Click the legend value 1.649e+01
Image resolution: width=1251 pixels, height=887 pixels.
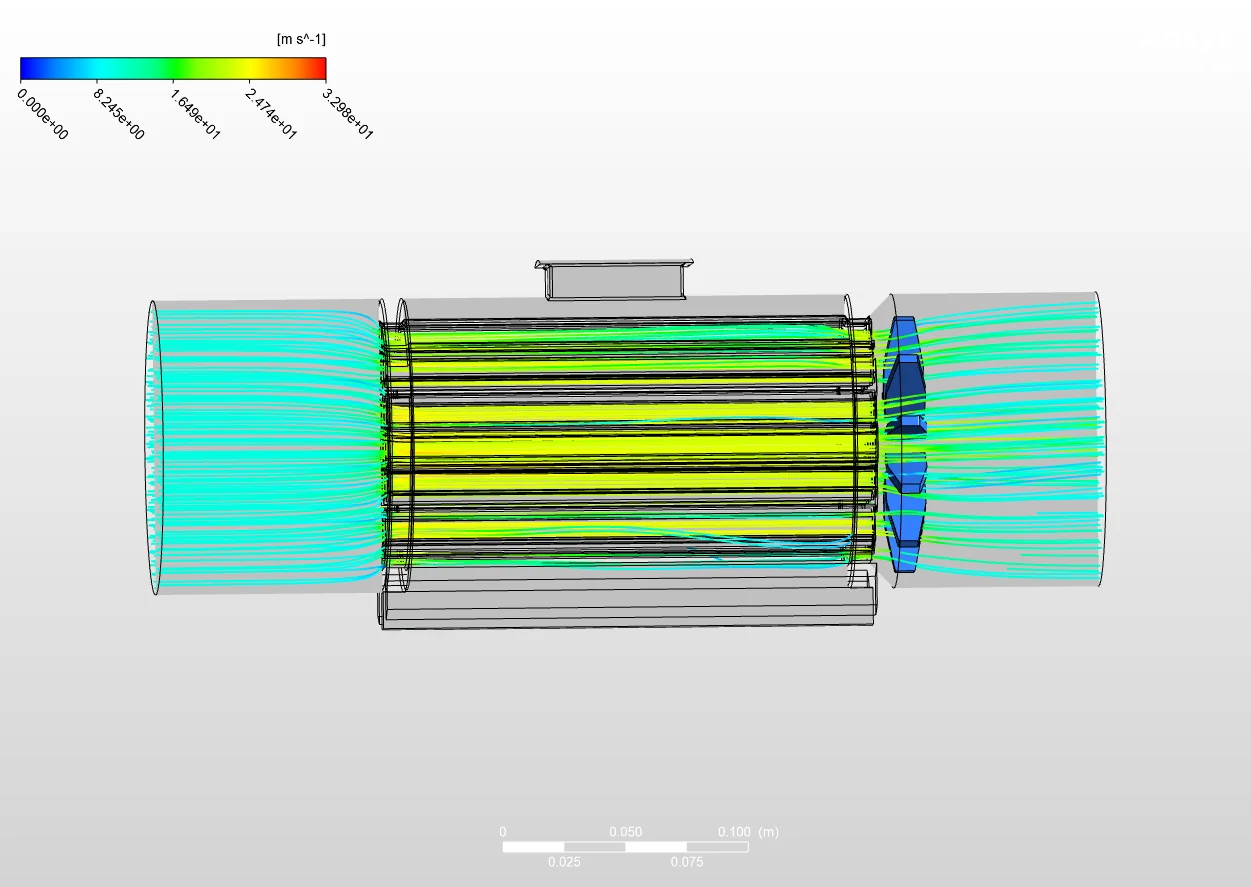tap(196, 113)
